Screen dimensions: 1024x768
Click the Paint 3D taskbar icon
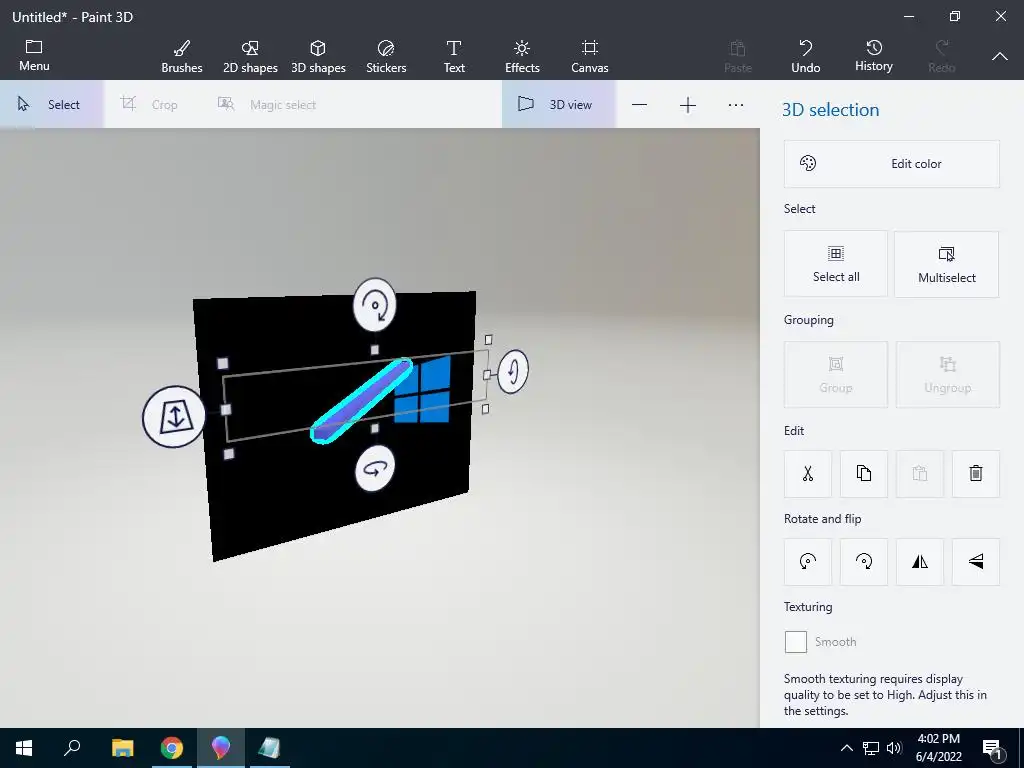click(221, 748)
